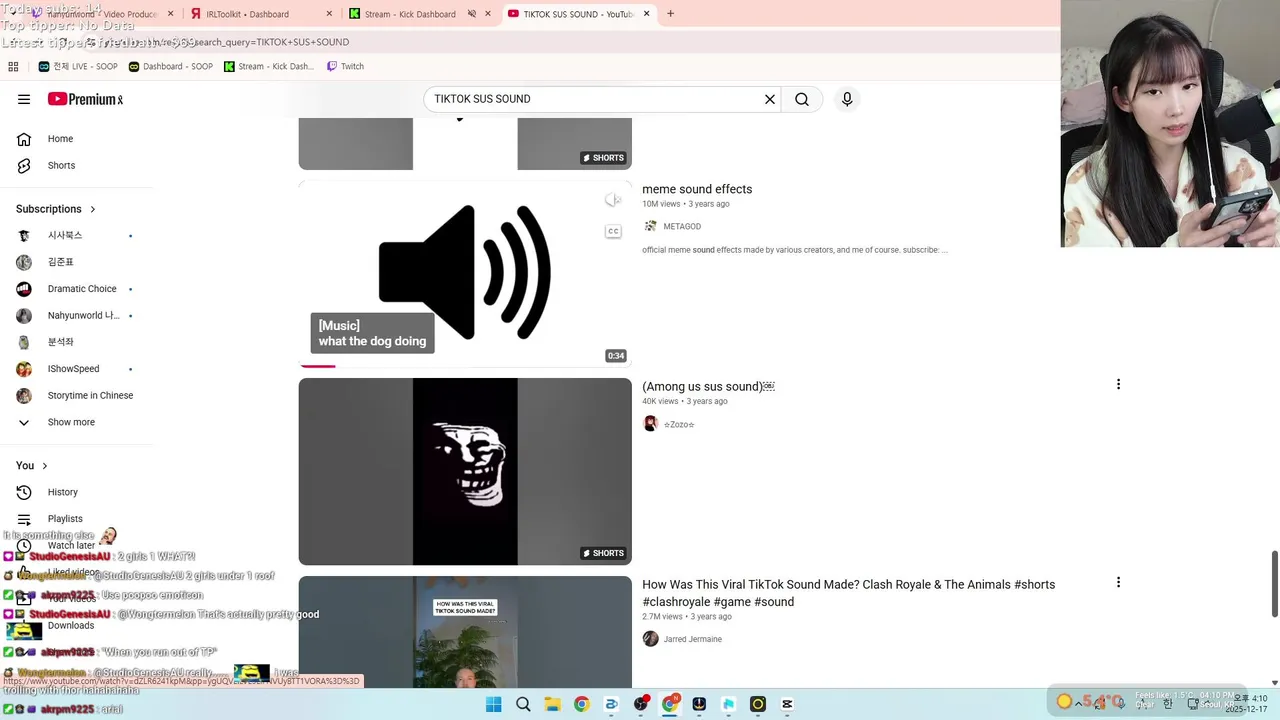Open Windows taskbar search
The width and height of the screenshot is (1280, 720).
coord(523,704)
